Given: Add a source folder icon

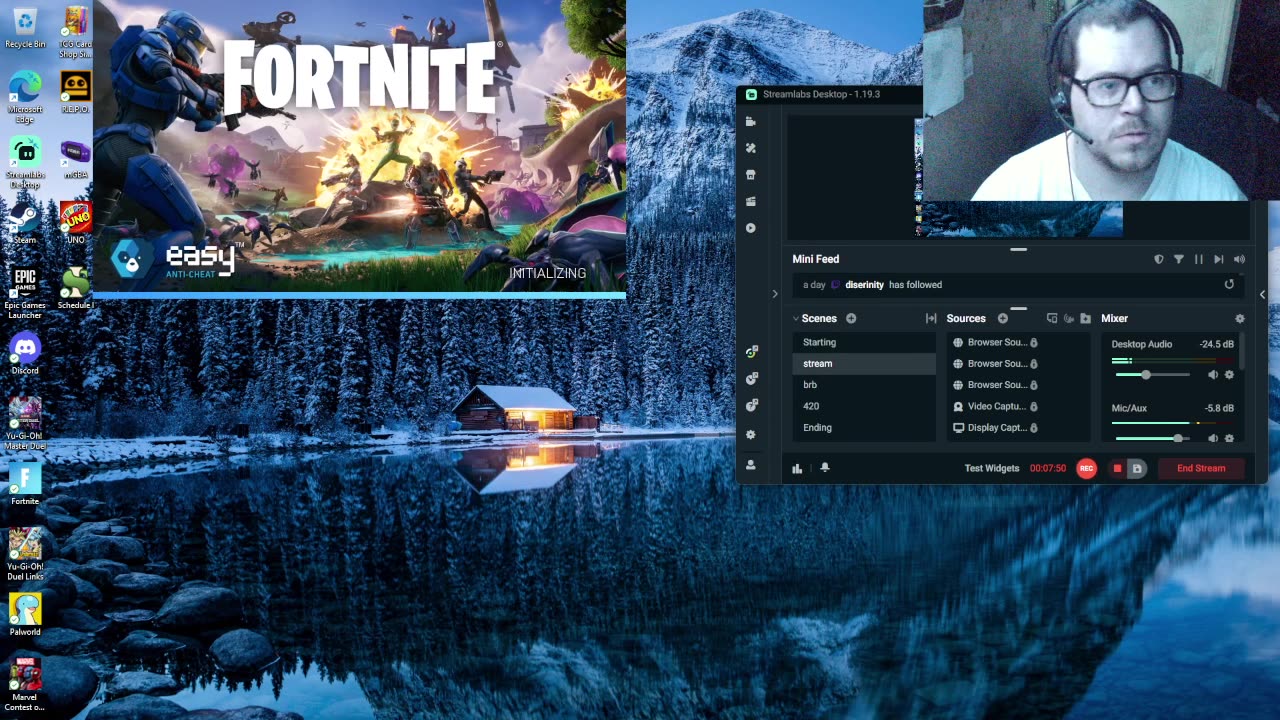Looking at the screenshot, I should click(x=1085, y=318).
